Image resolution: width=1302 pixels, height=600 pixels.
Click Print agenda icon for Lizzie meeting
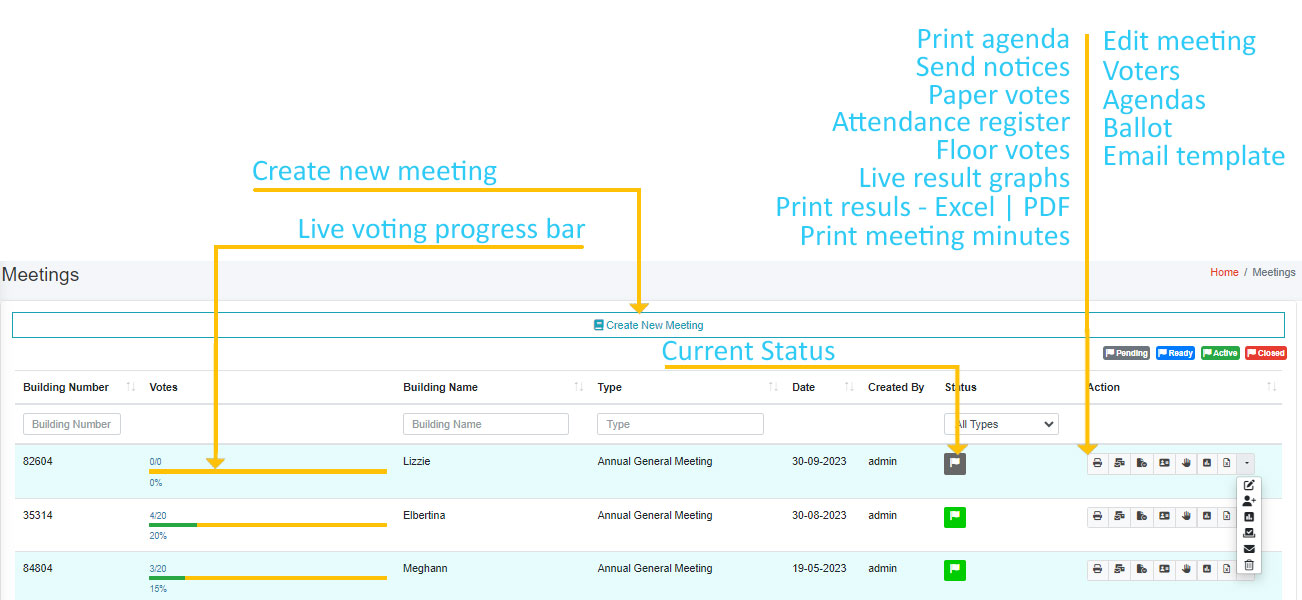1098,463
